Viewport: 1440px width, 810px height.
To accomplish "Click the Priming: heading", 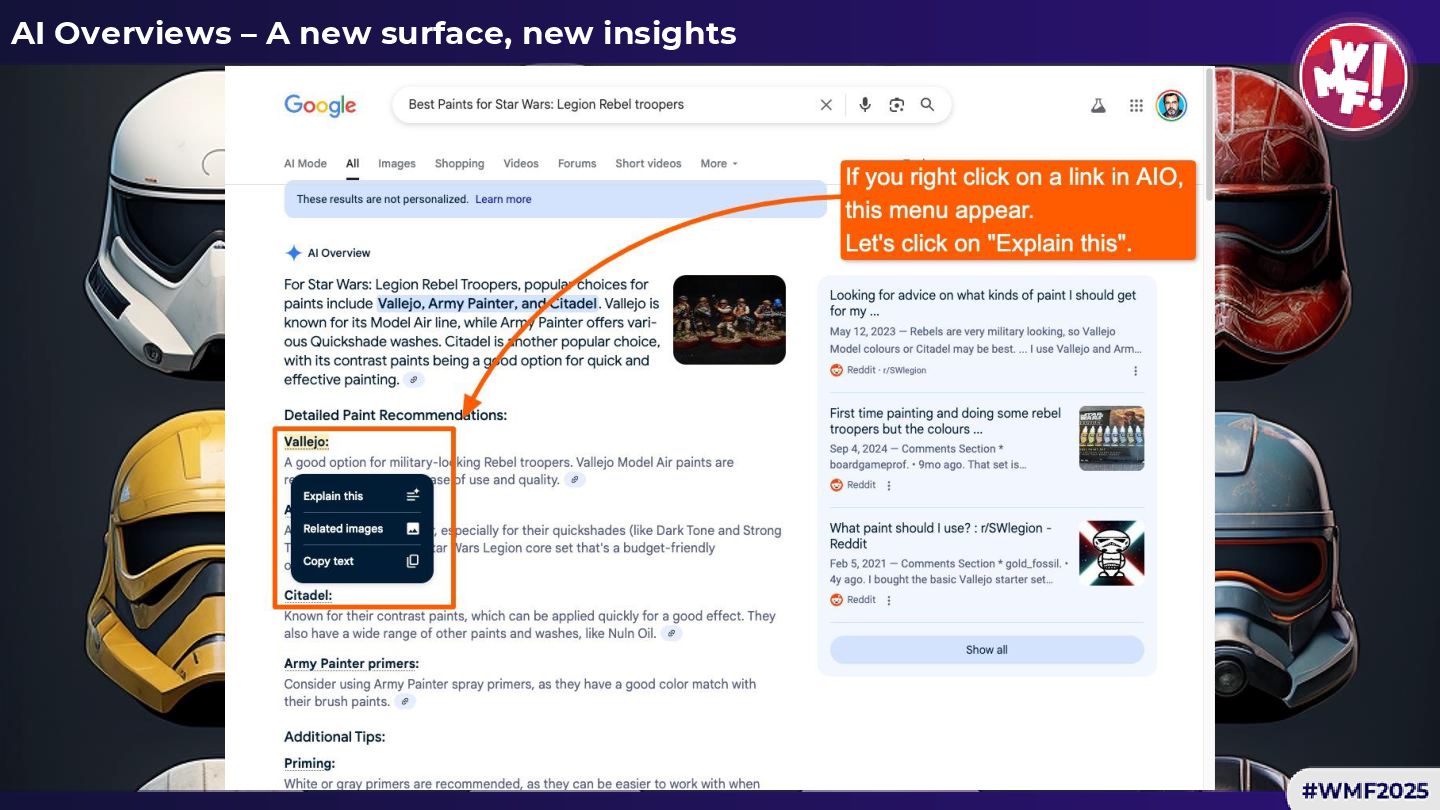I will 309,764.
